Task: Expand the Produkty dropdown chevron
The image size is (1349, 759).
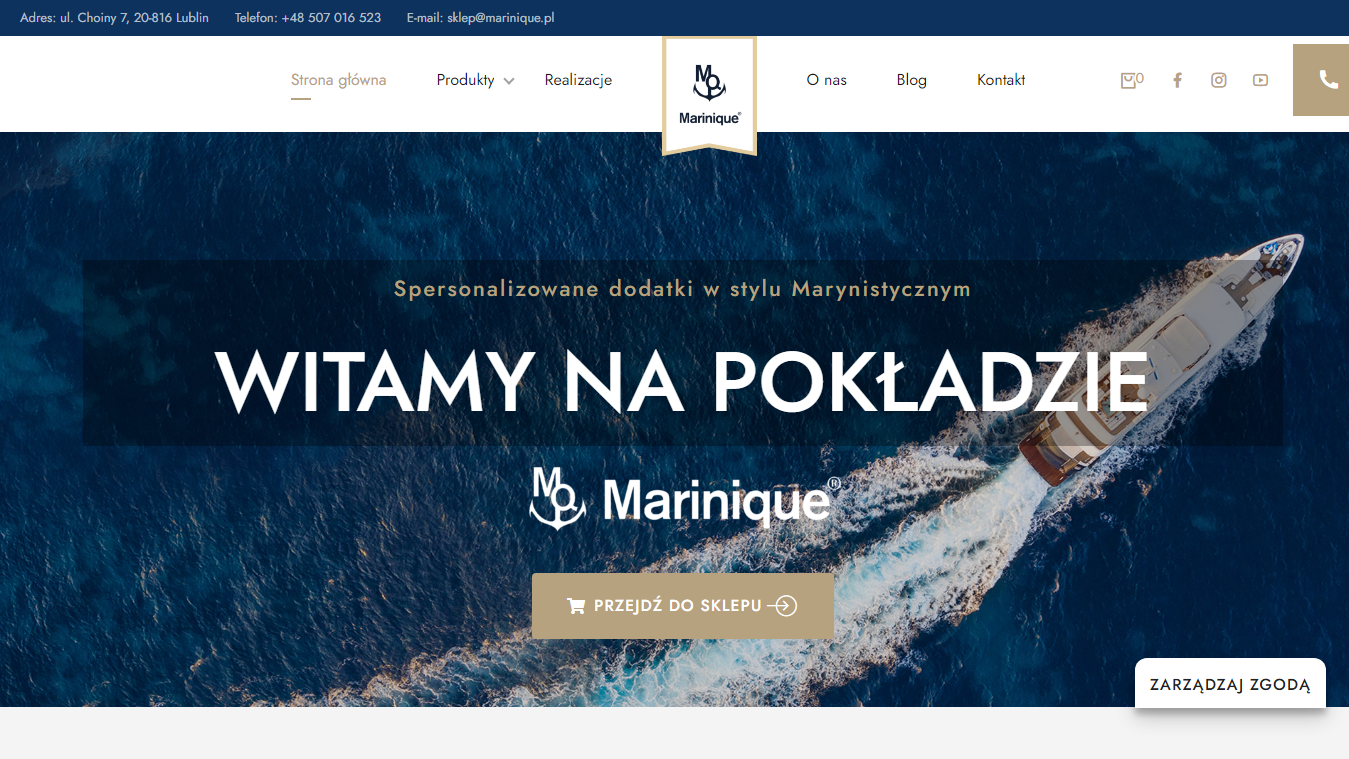Action: (509, 81)
